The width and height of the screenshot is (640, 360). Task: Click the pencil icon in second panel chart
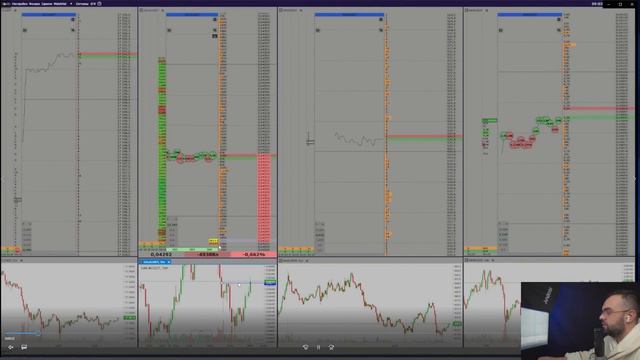215,30
